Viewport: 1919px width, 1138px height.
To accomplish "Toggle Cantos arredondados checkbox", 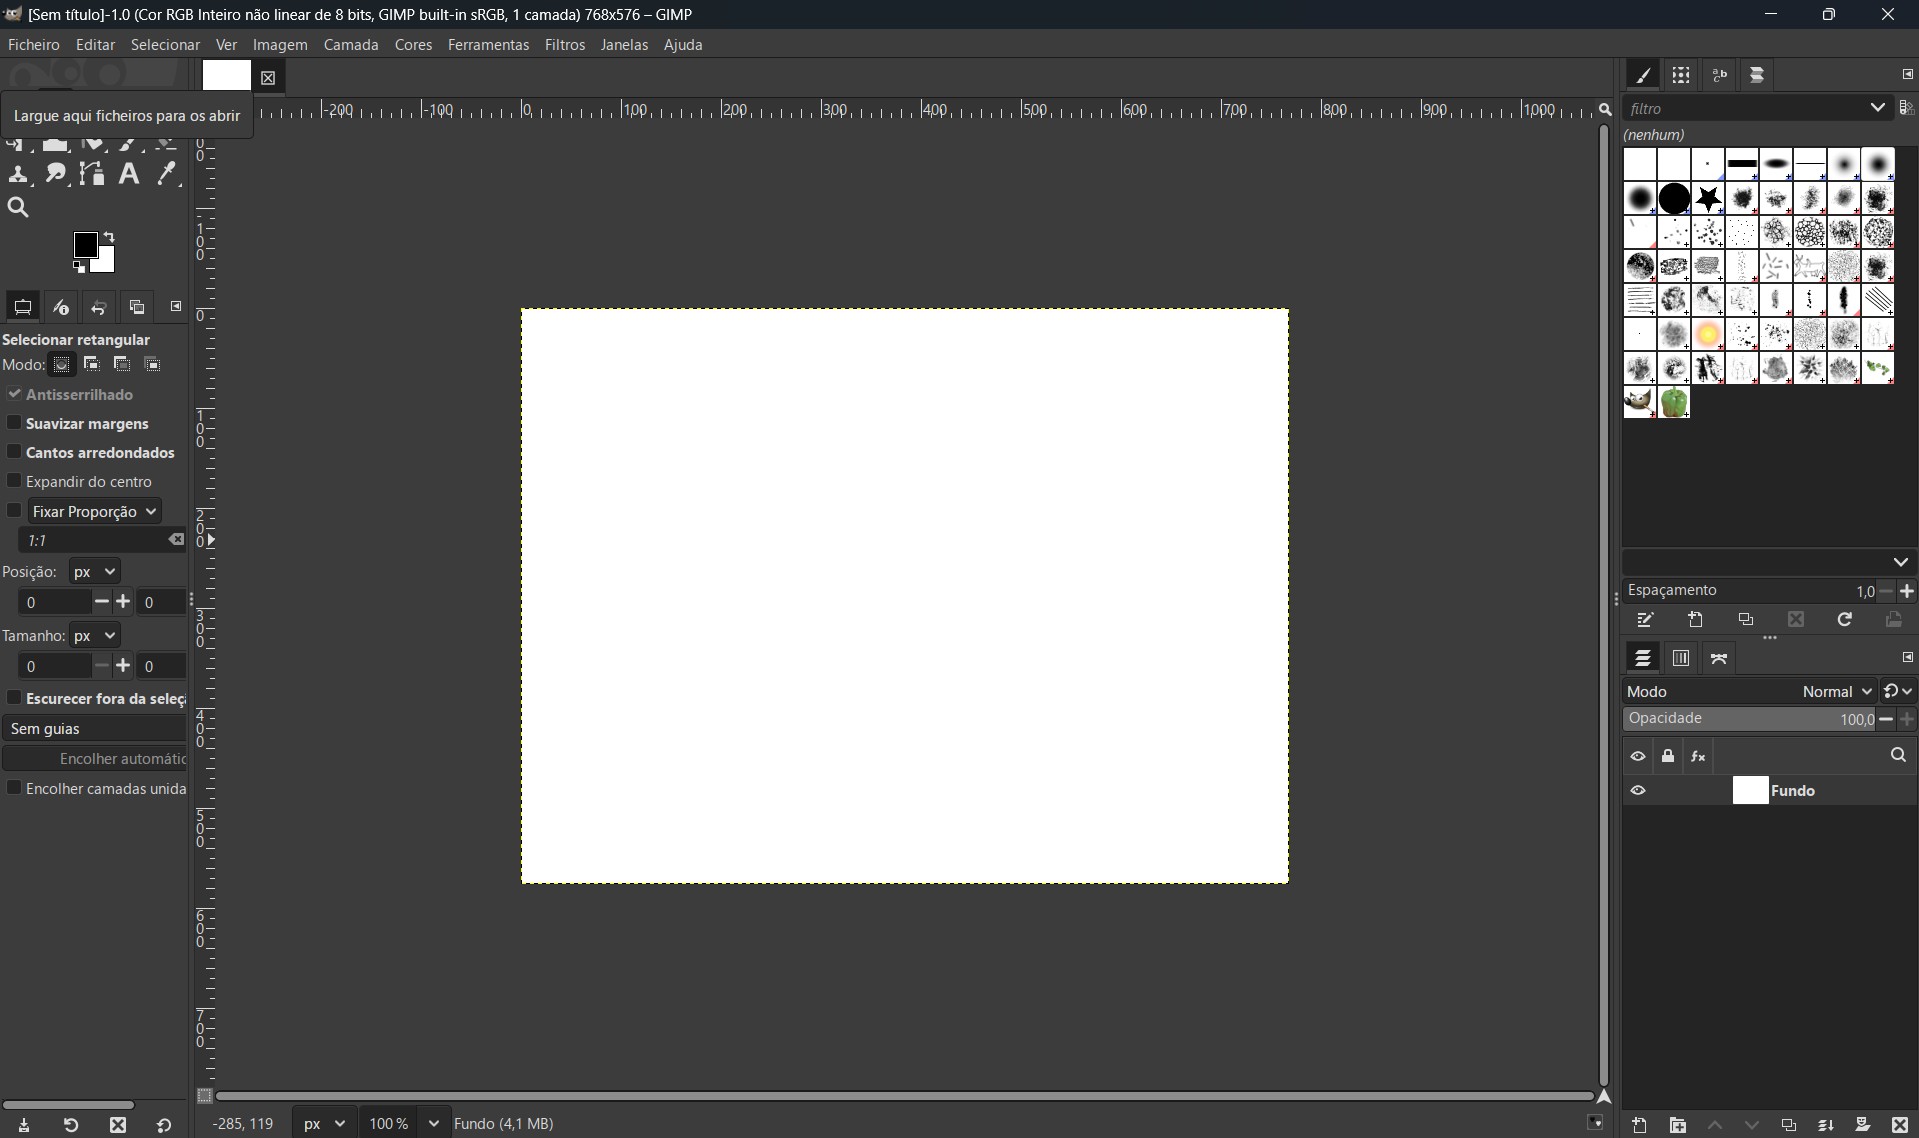I will click(14, 453).
